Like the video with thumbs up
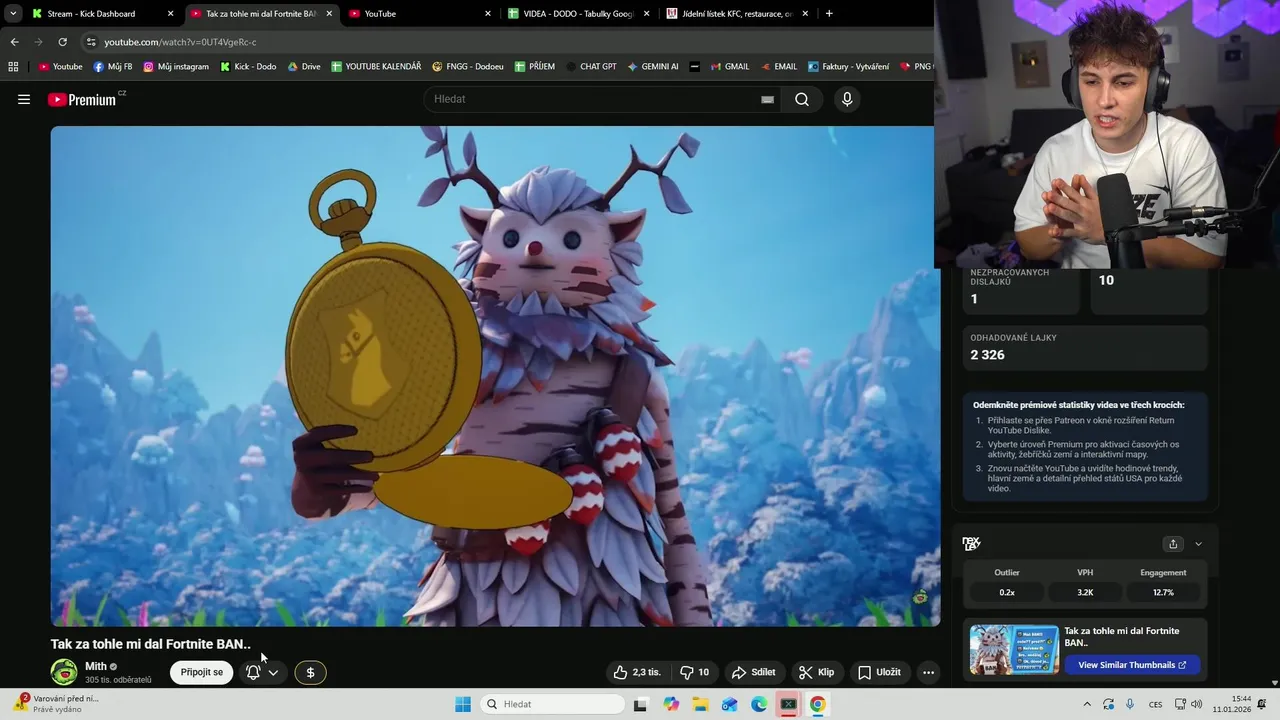1280x720 pixels. (637, 672)
